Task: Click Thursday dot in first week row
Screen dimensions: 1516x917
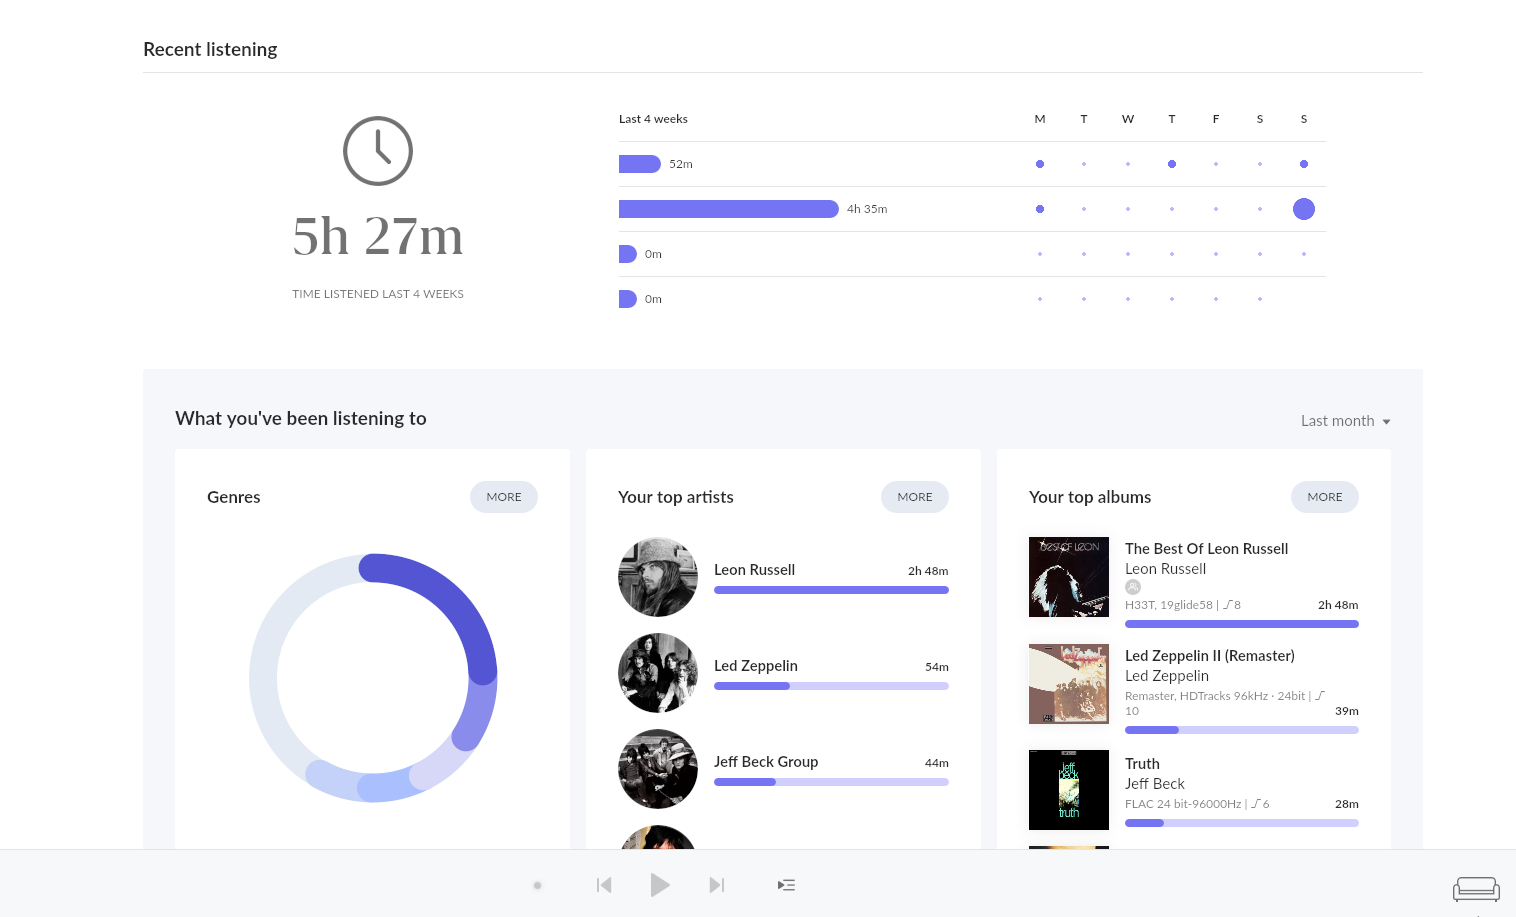Action: pyautogui.click(x=1172, y=164)
